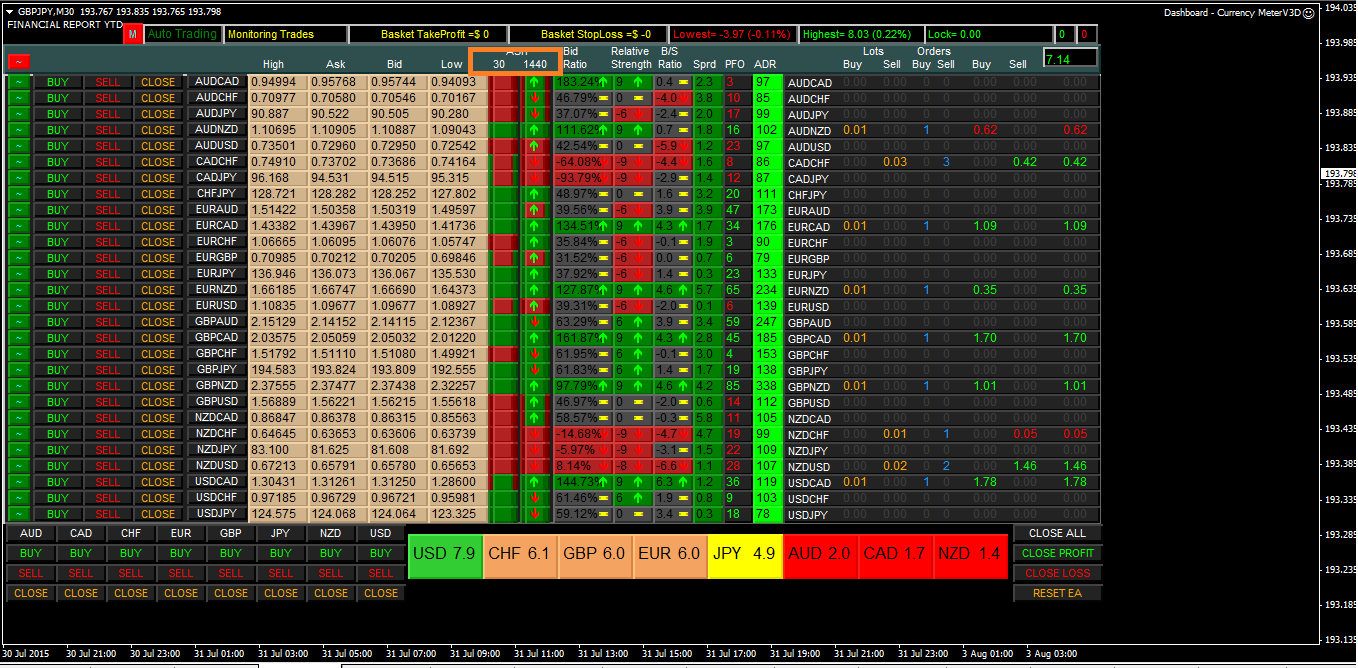Click CLOSE for the CADCHF row

pos(158,162)
